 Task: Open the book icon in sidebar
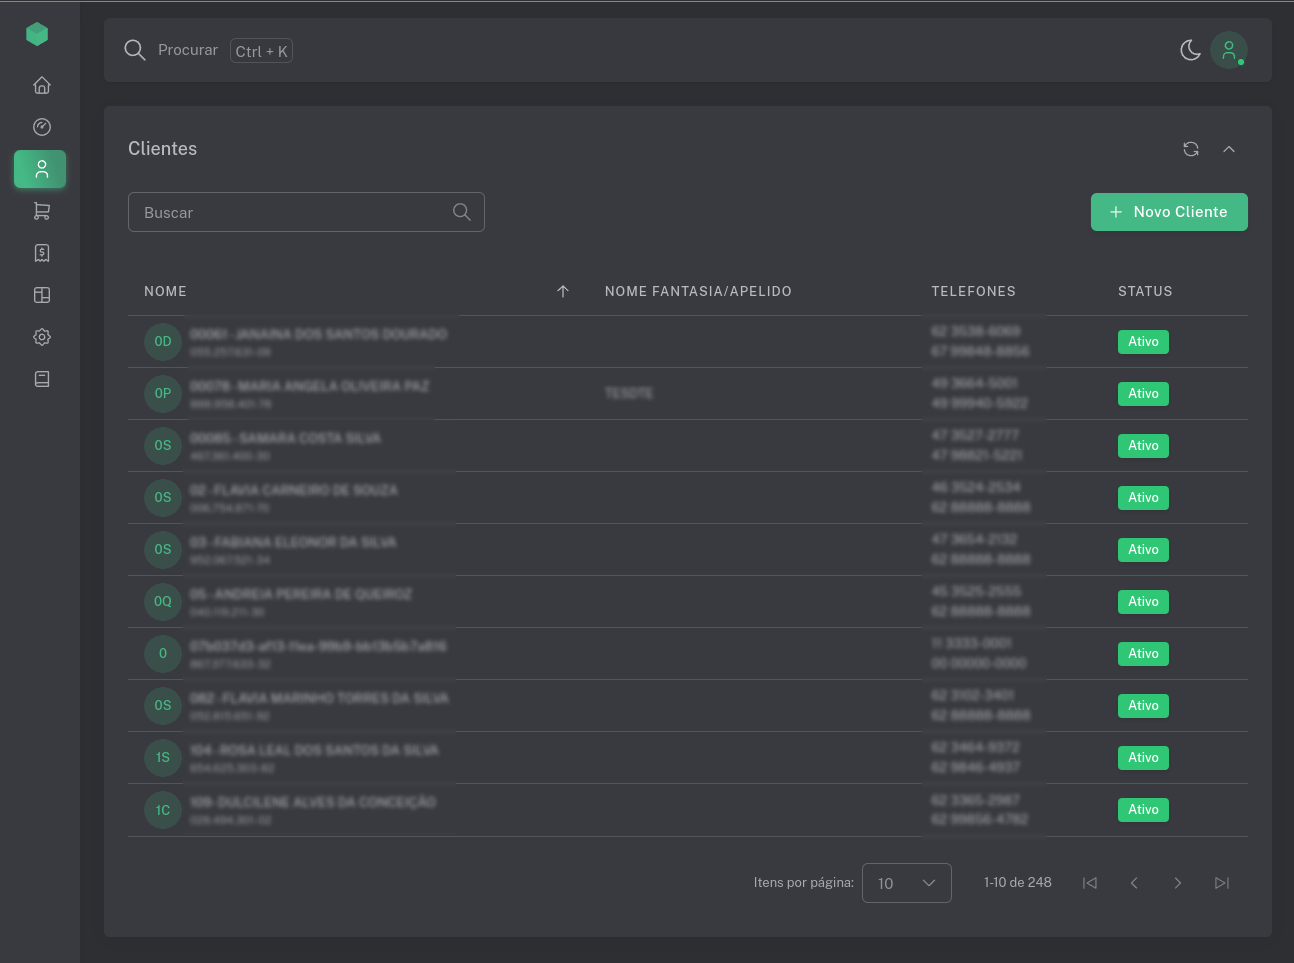click(42, 379)
